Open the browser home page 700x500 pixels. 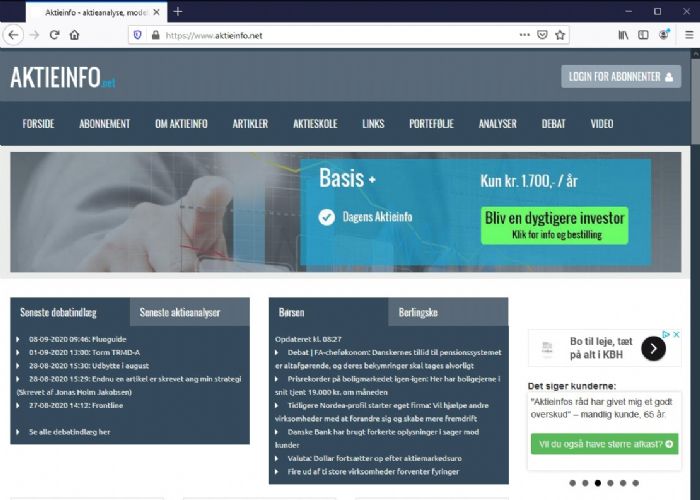75,35
